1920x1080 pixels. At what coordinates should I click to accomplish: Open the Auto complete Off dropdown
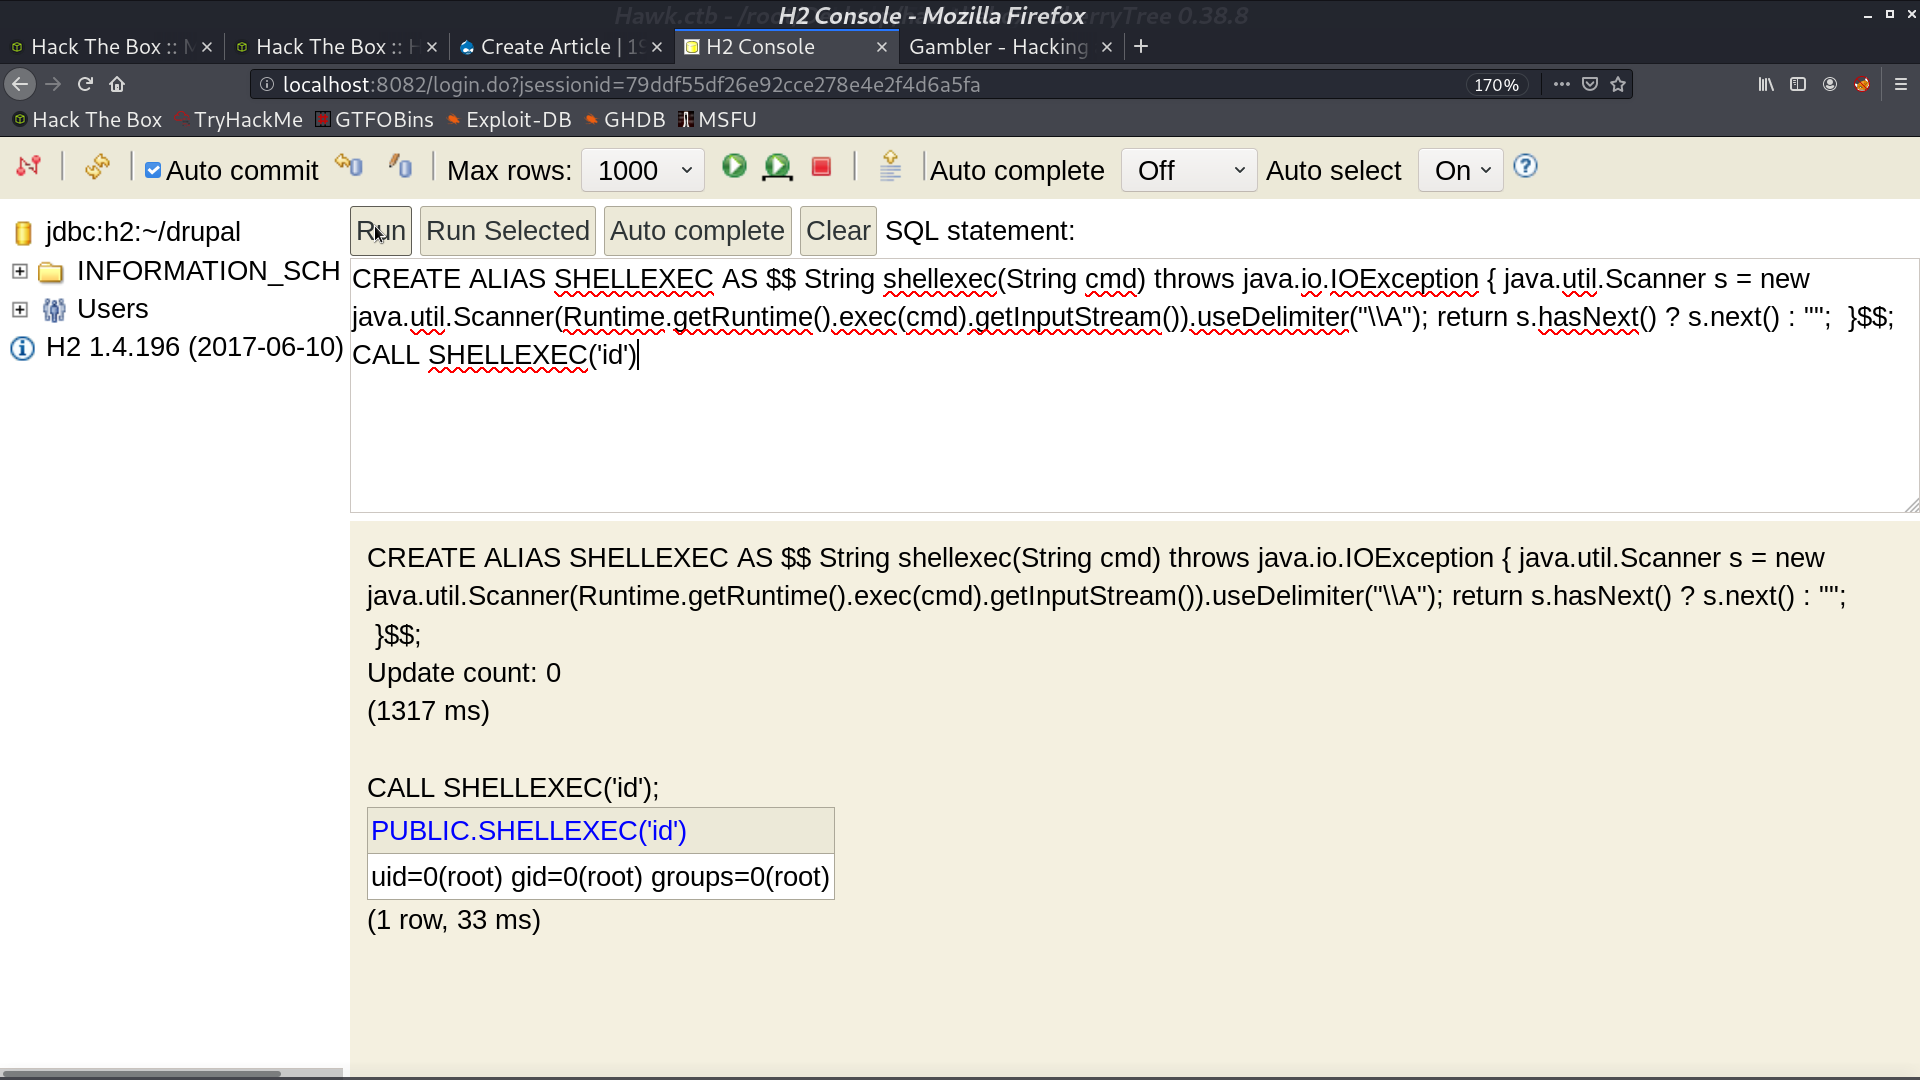pyautogui.click(x=1189, y=171)
